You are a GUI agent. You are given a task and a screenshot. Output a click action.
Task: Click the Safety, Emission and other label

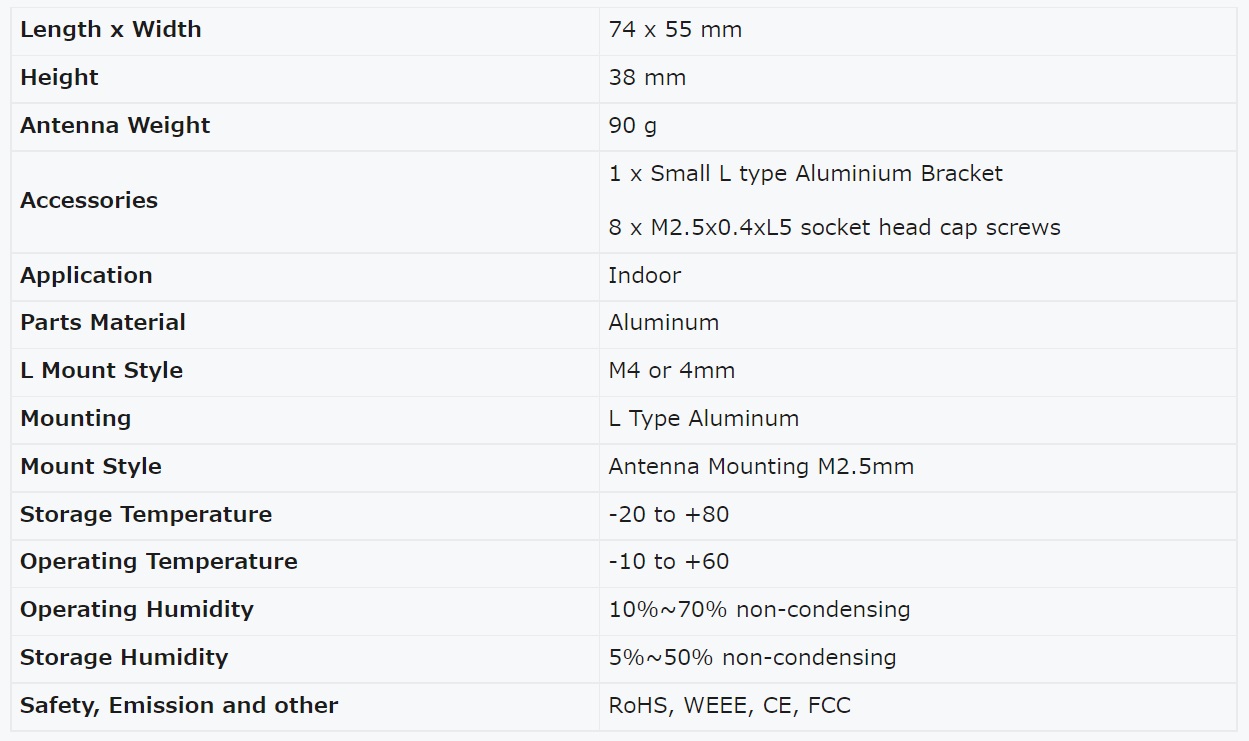point(179,705)
